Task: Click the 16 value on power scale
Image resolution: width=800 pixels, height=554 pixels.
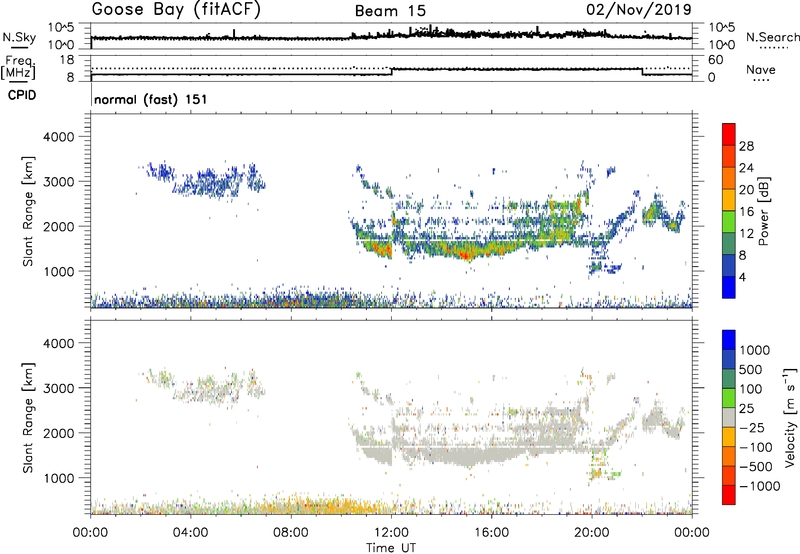Action: [x=746, y=212]
